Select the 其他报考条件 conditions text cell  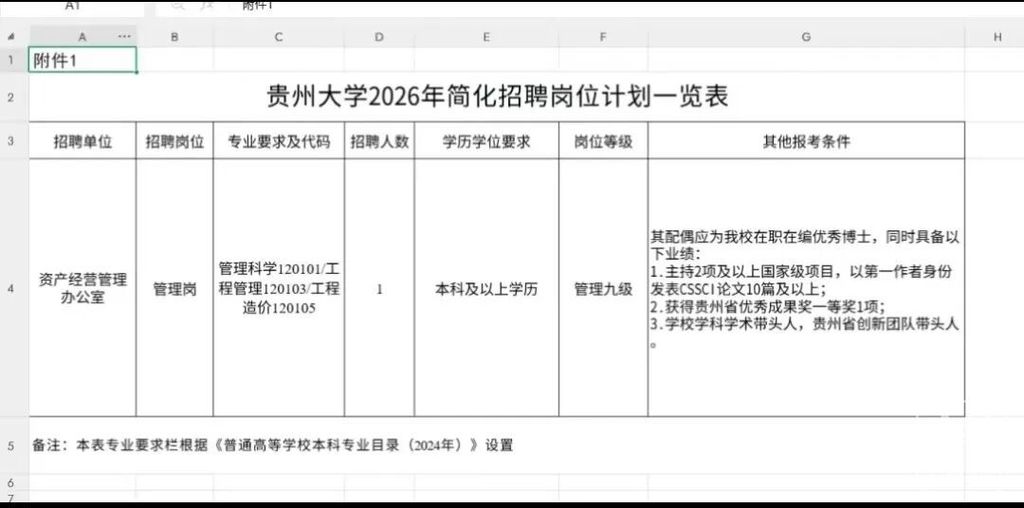coord(806,288)
